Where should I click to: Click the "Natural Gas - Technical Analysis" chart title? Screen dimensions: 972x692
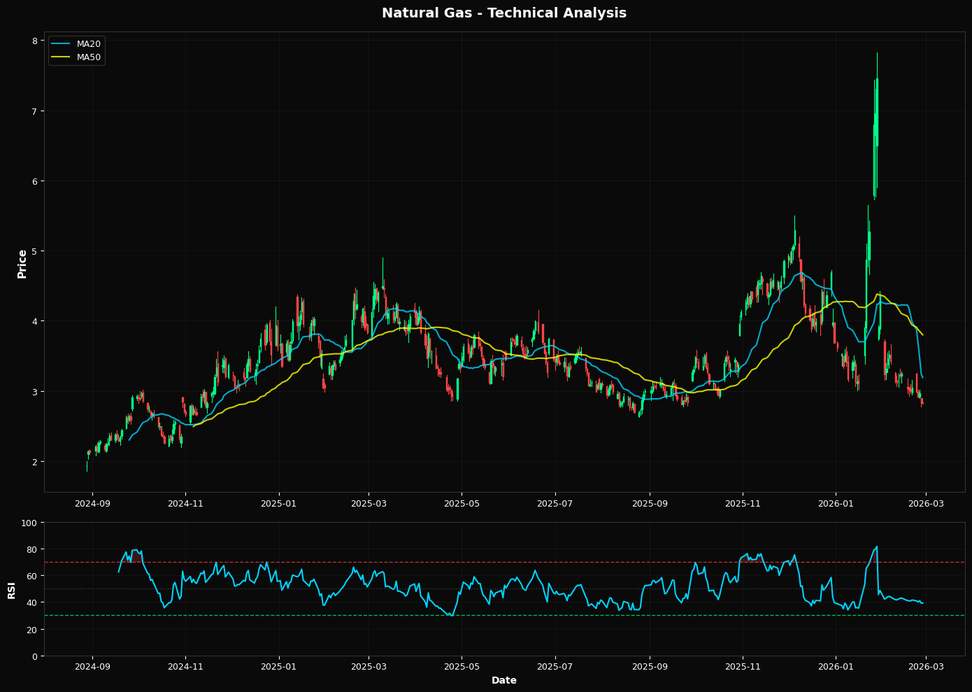coord(503,13)
